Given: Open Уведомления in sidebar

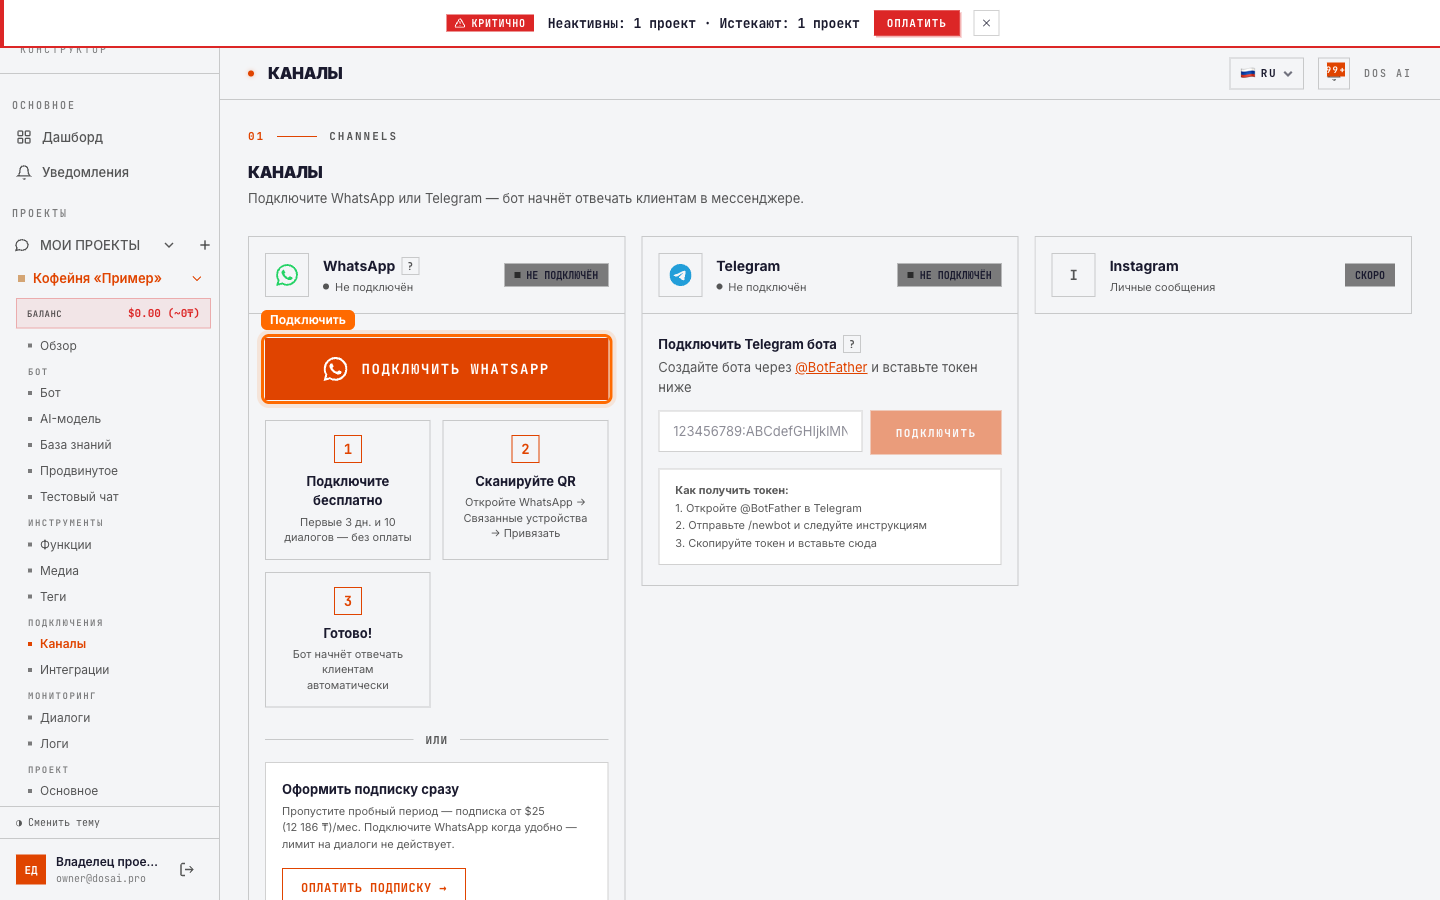Looking at the screenshot, I should coord(85,172).
